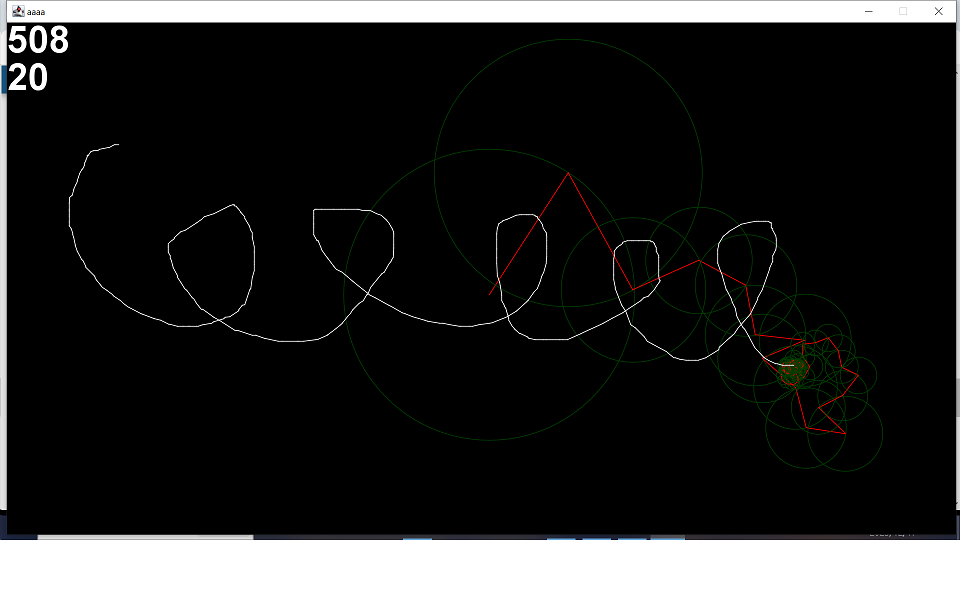
Task: Click the horizontal scrollbar thumb below the window
Action: pos(145,537)
